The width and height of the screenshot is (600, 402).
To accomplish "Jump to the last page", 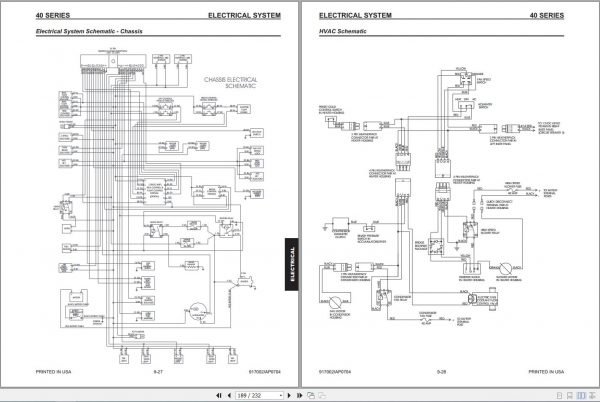I will pyautogui.click(x=300, y=395).
